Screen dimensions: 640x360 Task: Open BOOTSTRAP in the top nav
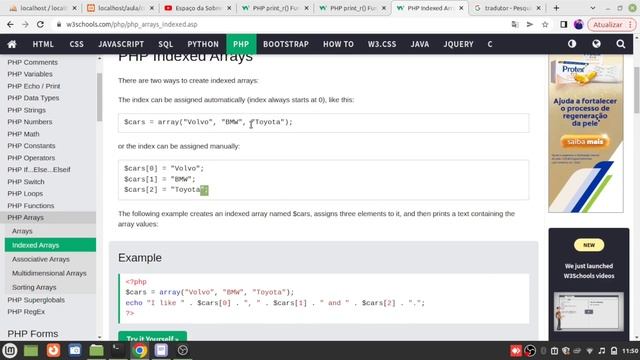pyautogui.click(x=286, y=44)
